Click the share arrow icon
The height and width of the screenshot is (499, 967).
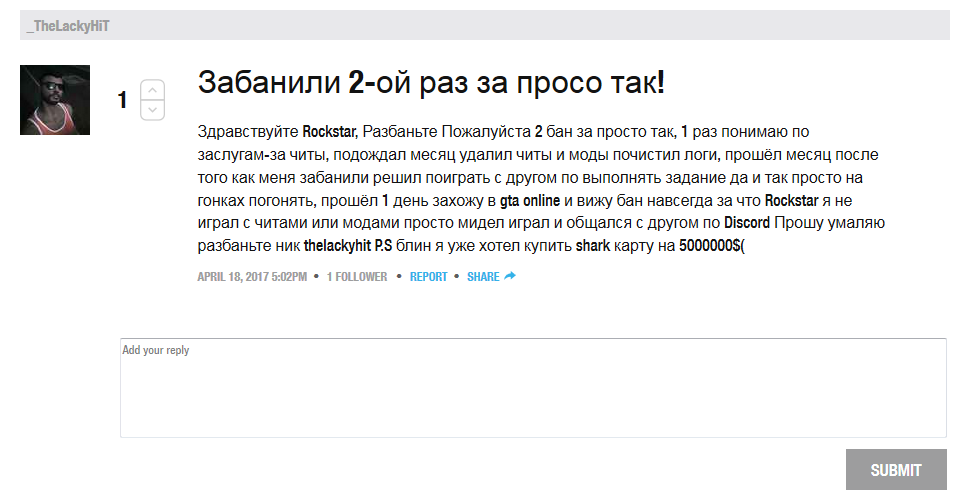tap(509, 276)
